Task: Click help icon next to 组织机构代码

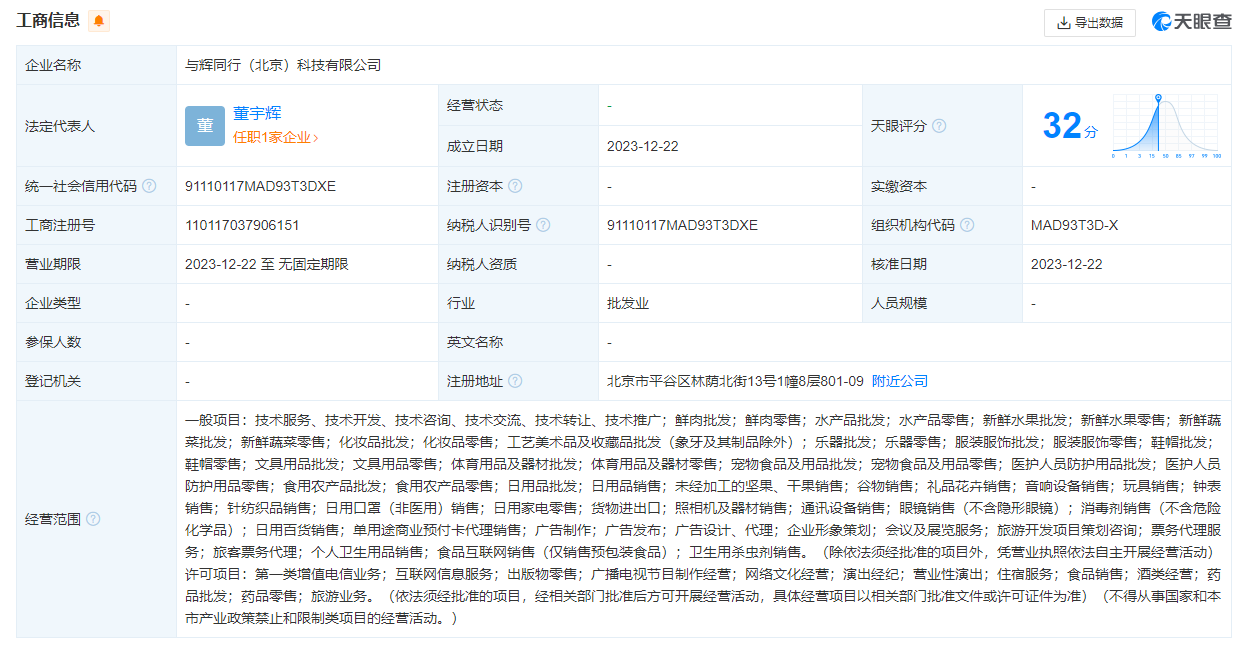Action: point(967,225)
